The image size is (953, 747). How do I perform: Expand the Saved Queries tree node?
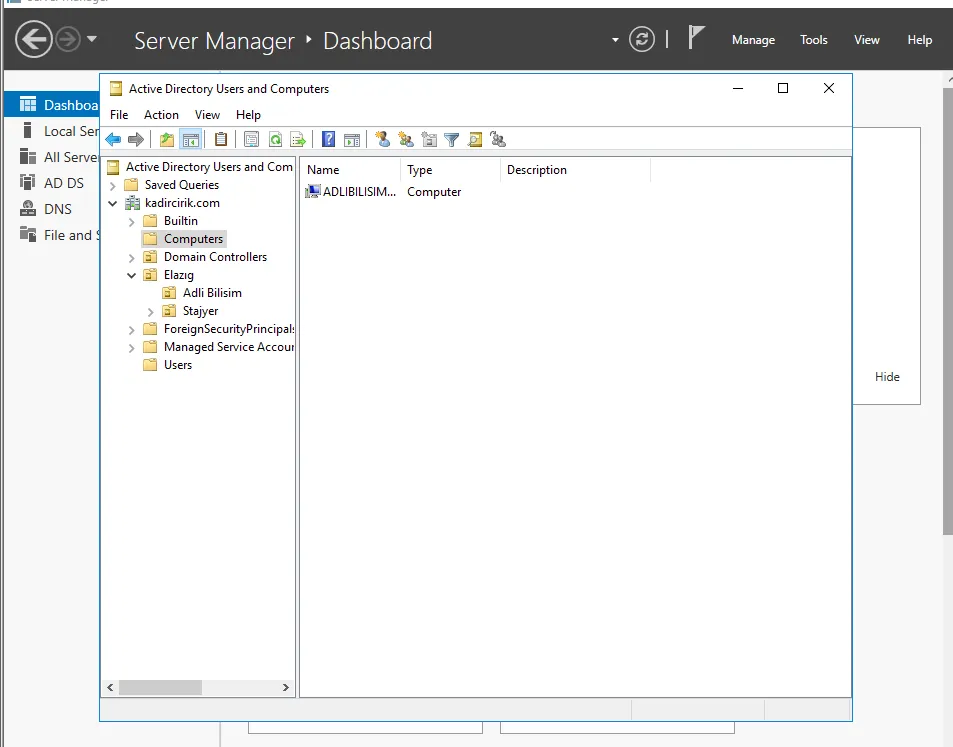tap(112, 186)
